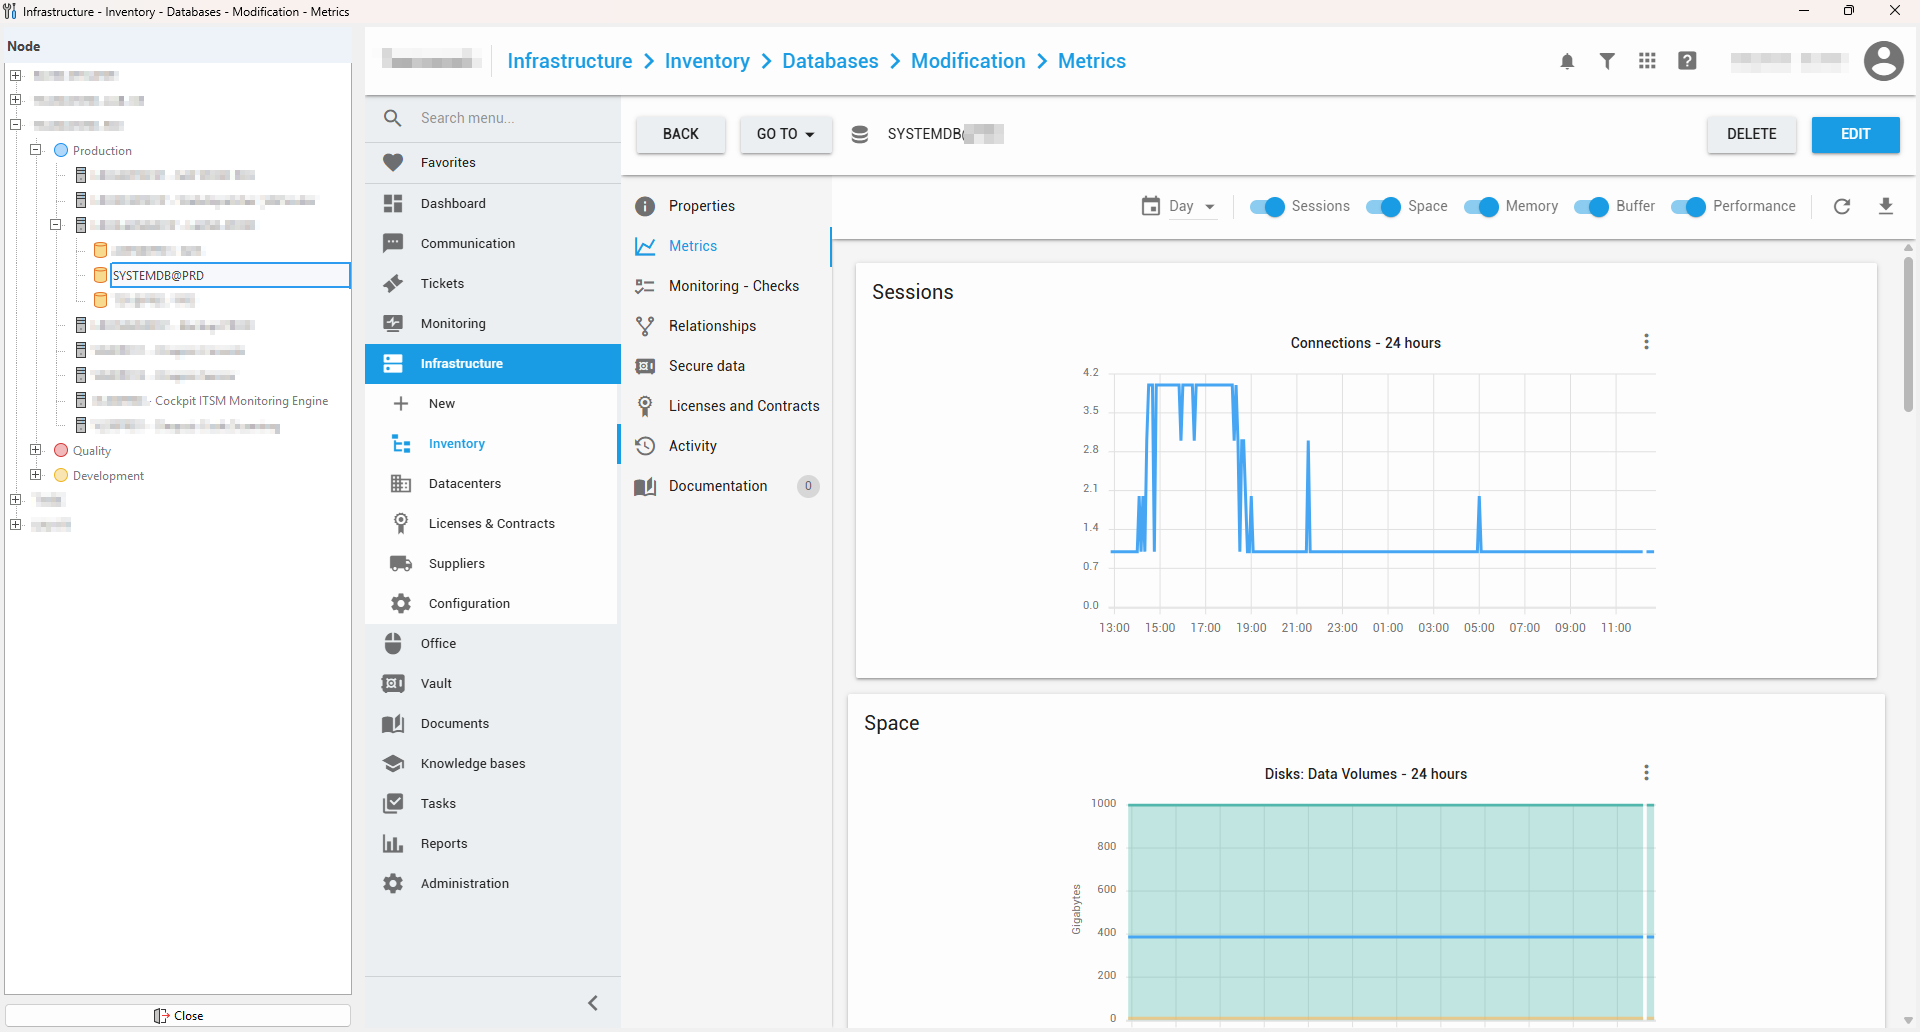Expand the first top-level tree node
Image resolution: width=1920 pixels, height=1032 pixels.
tap(15, 75)
